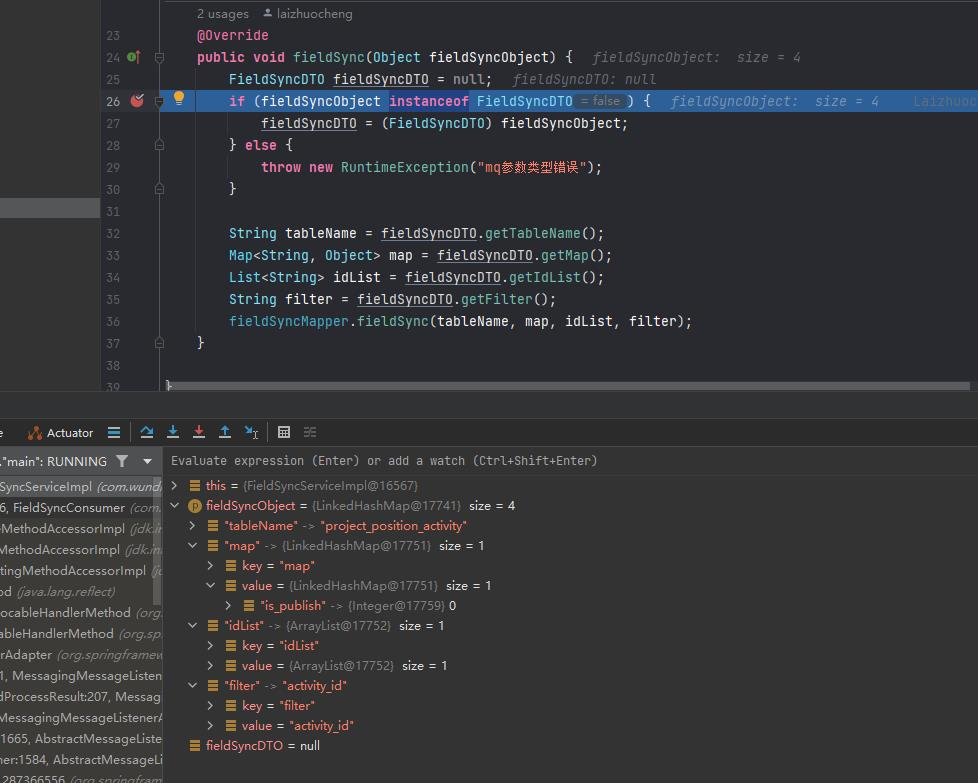Viewport: 978px width, 783px height.
Task: Select the java.lang.reflect stack frame
Action: 79,591
